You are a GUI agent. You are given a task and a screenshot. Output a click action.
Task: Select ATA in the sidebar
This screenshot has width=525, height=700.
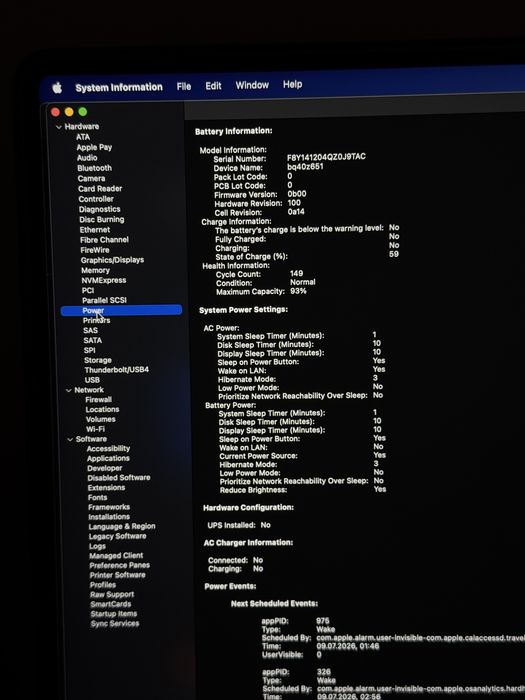[83, 137]
